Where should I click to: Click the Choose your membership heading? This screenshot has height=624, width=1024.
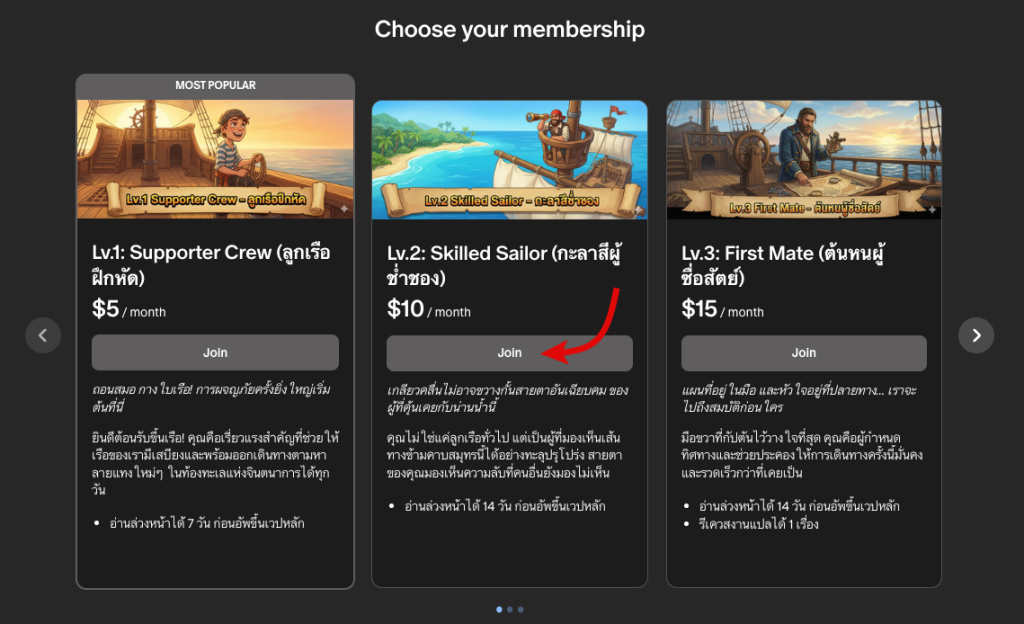pos(510,30)
